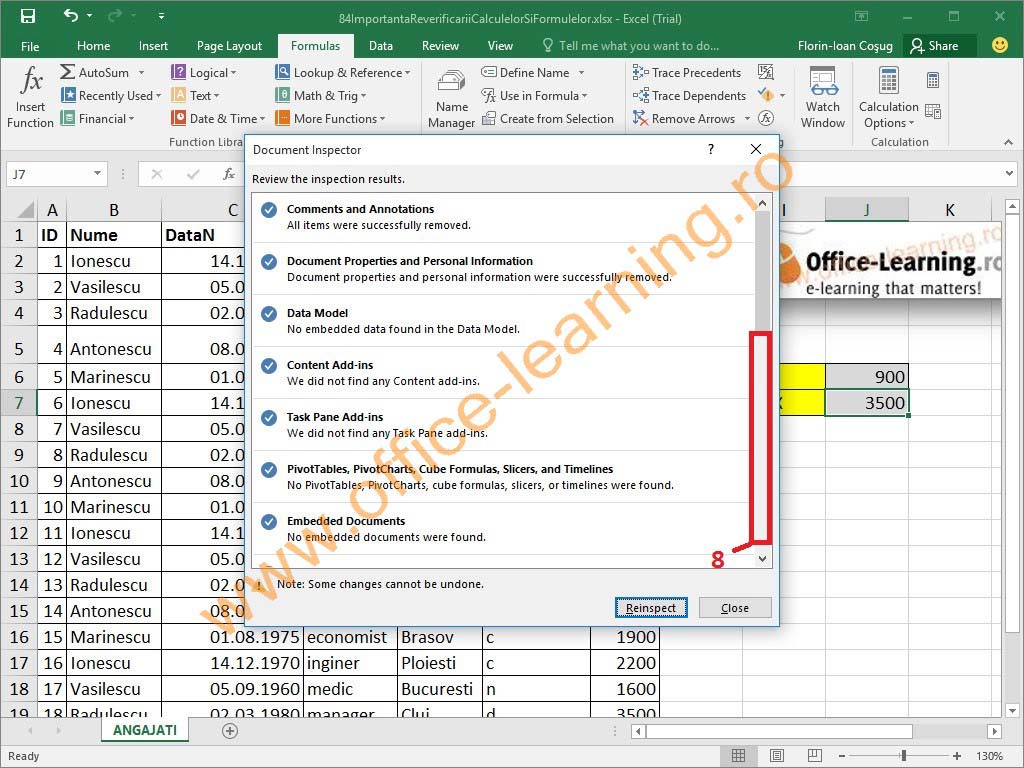Switch to Normal view in status bar
Viewport: 1024px width, 768px height.
[x=739, y=756]
